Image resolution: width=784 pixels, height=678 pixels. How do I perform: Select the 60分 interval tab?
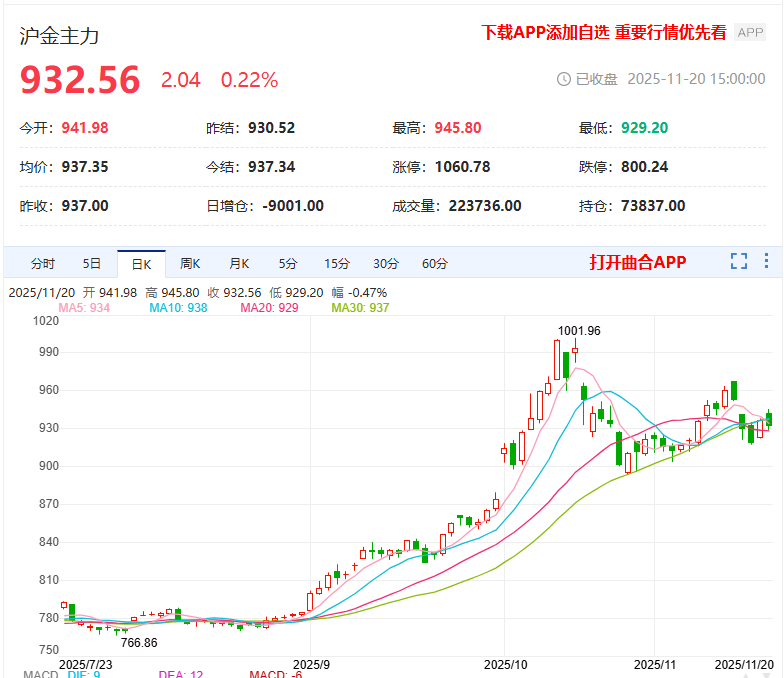pyautogui.click(x=435, y=264)
